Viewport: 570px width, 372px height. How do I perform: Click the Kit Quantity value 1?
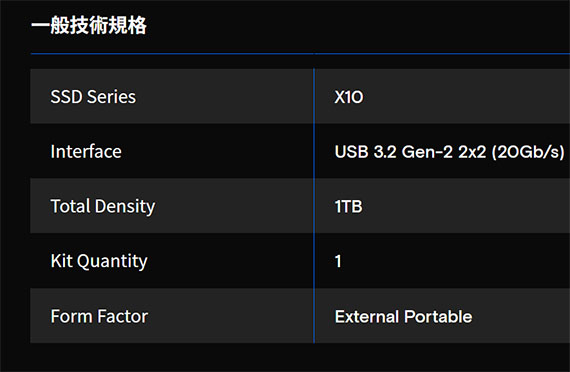click(338, 261)
